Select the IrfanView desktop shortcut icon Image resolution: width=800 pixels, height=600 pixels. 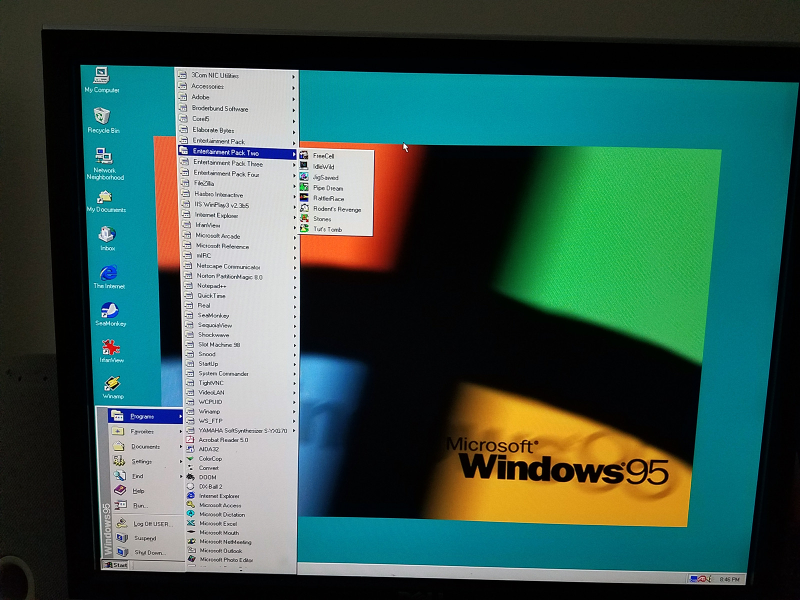pyautogui.click(x=111, y=351)
